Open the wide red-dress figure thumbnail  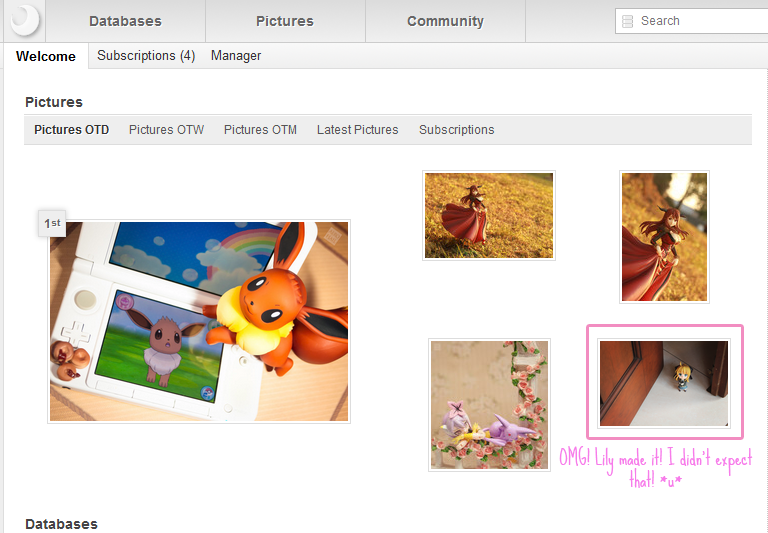click(489, 216)
